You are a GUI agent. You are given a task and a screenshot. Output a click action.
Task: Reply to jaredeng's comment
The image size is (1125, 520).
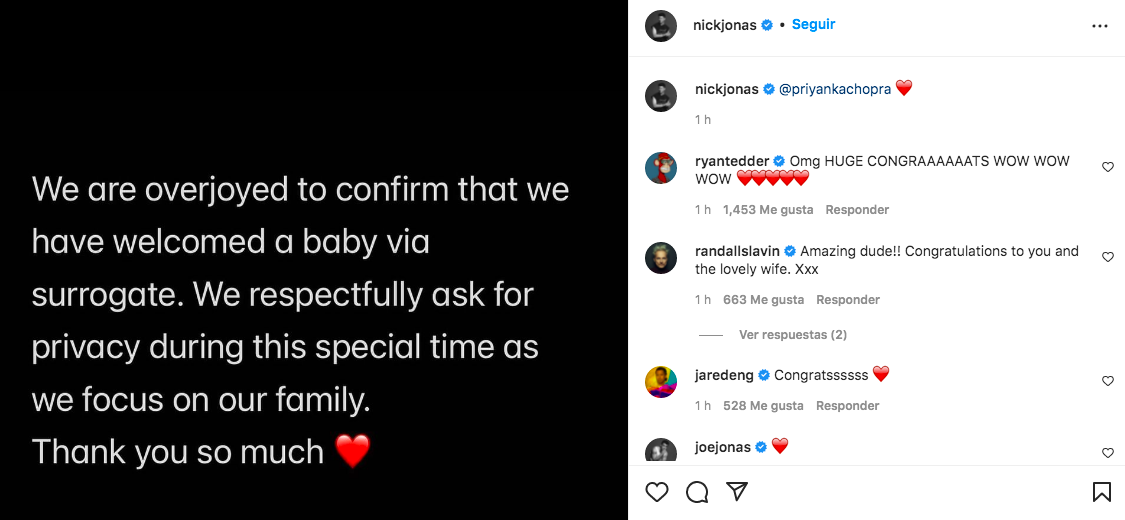coord(848,406)
